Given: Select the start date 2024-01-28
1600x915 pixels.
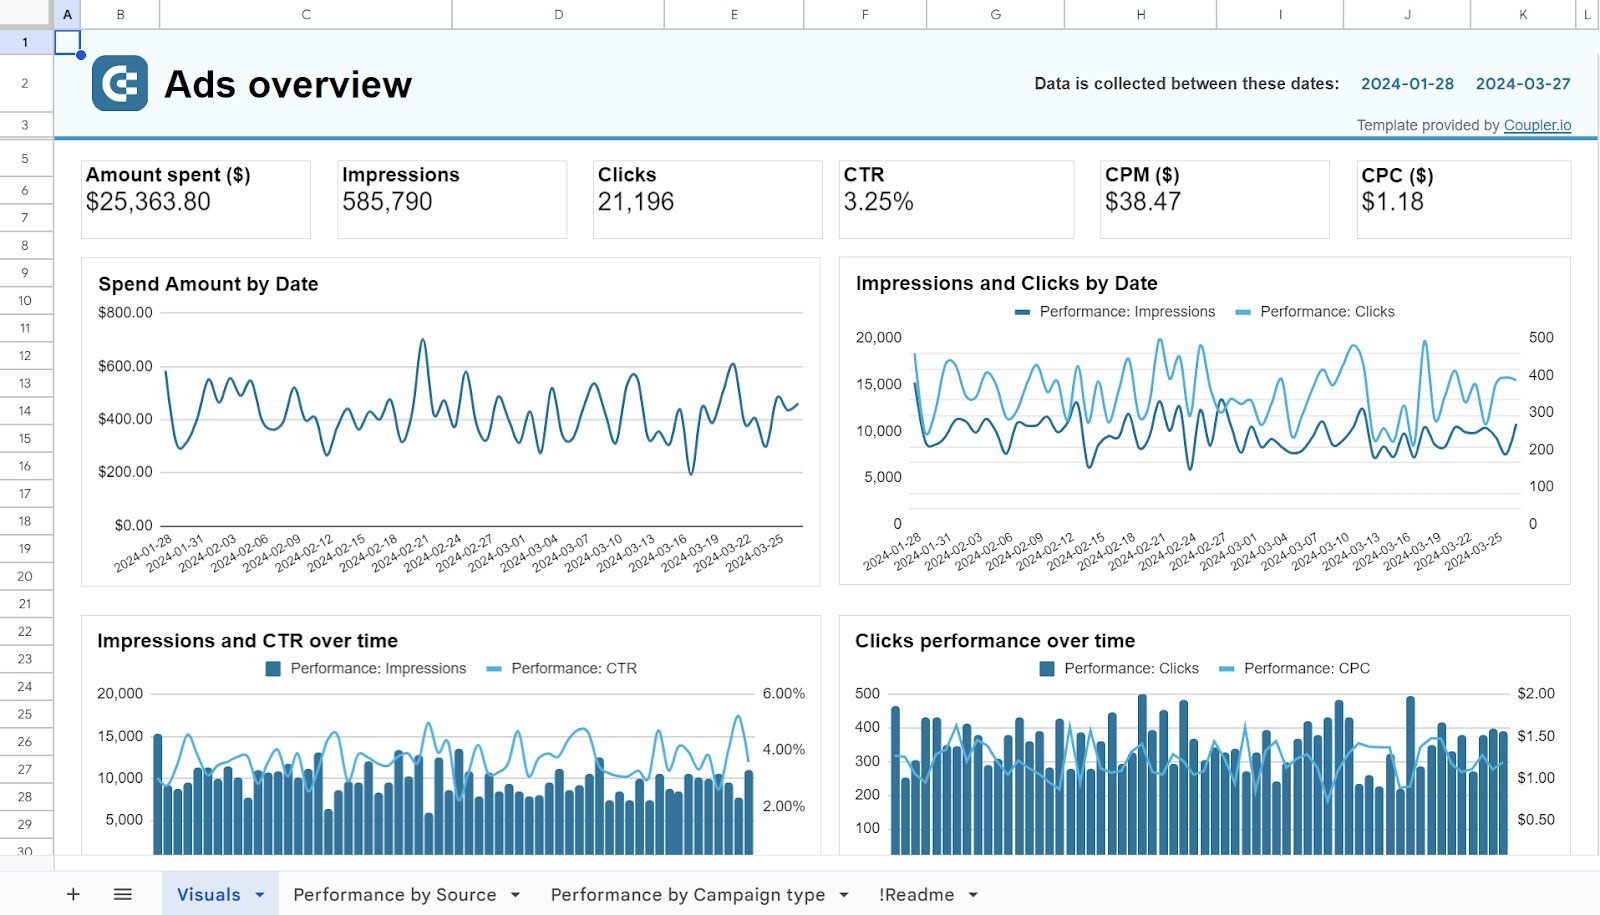Looking at the screenshot, I should click(x=1406, y=83).
